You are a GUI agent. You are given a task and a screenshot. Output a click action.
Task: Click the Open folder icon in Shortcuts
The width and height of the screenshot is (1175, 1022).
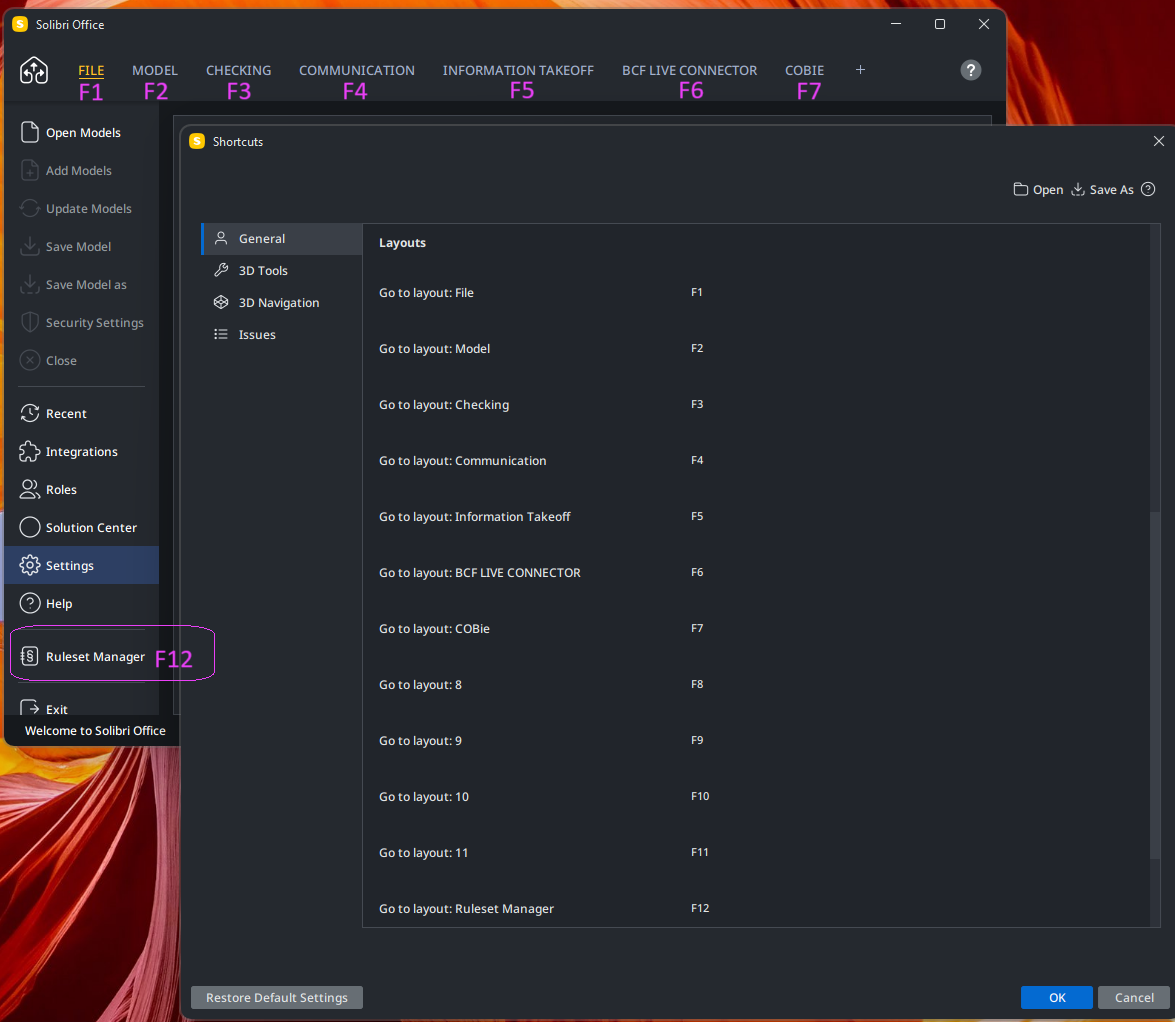[1021, 190]
